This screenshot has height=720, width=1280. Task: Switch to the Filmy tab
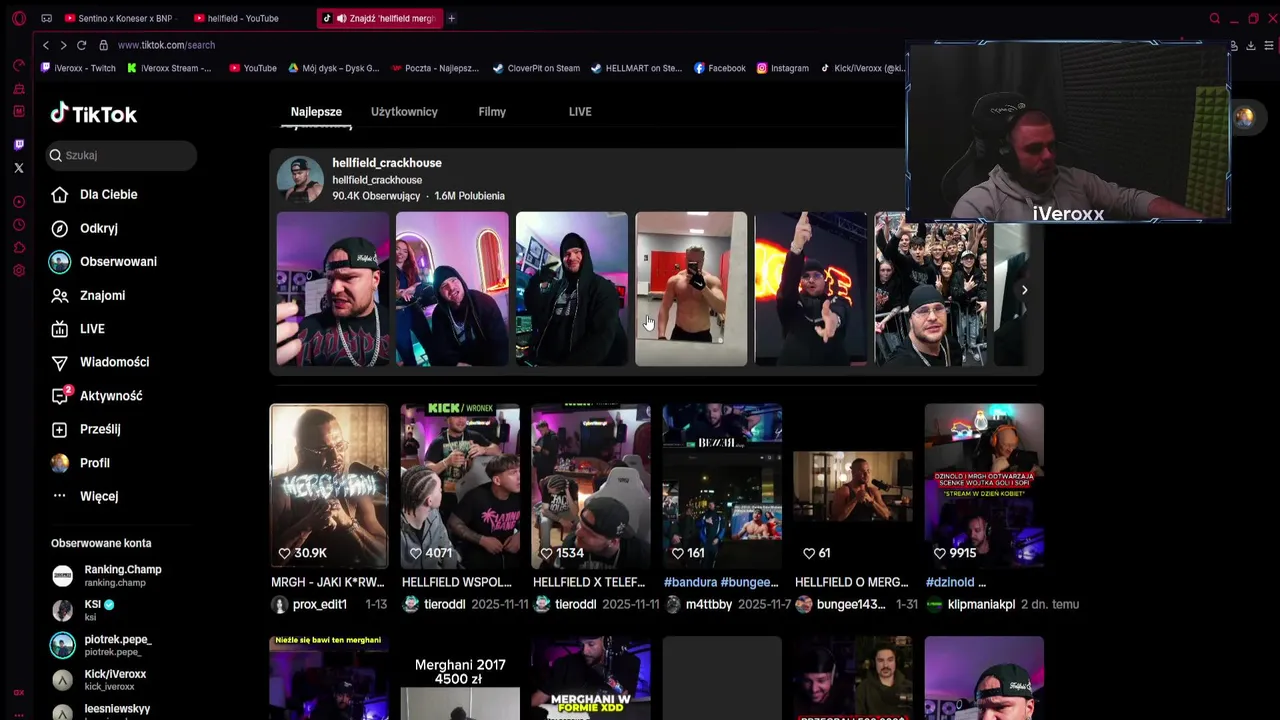pos(492,112)
